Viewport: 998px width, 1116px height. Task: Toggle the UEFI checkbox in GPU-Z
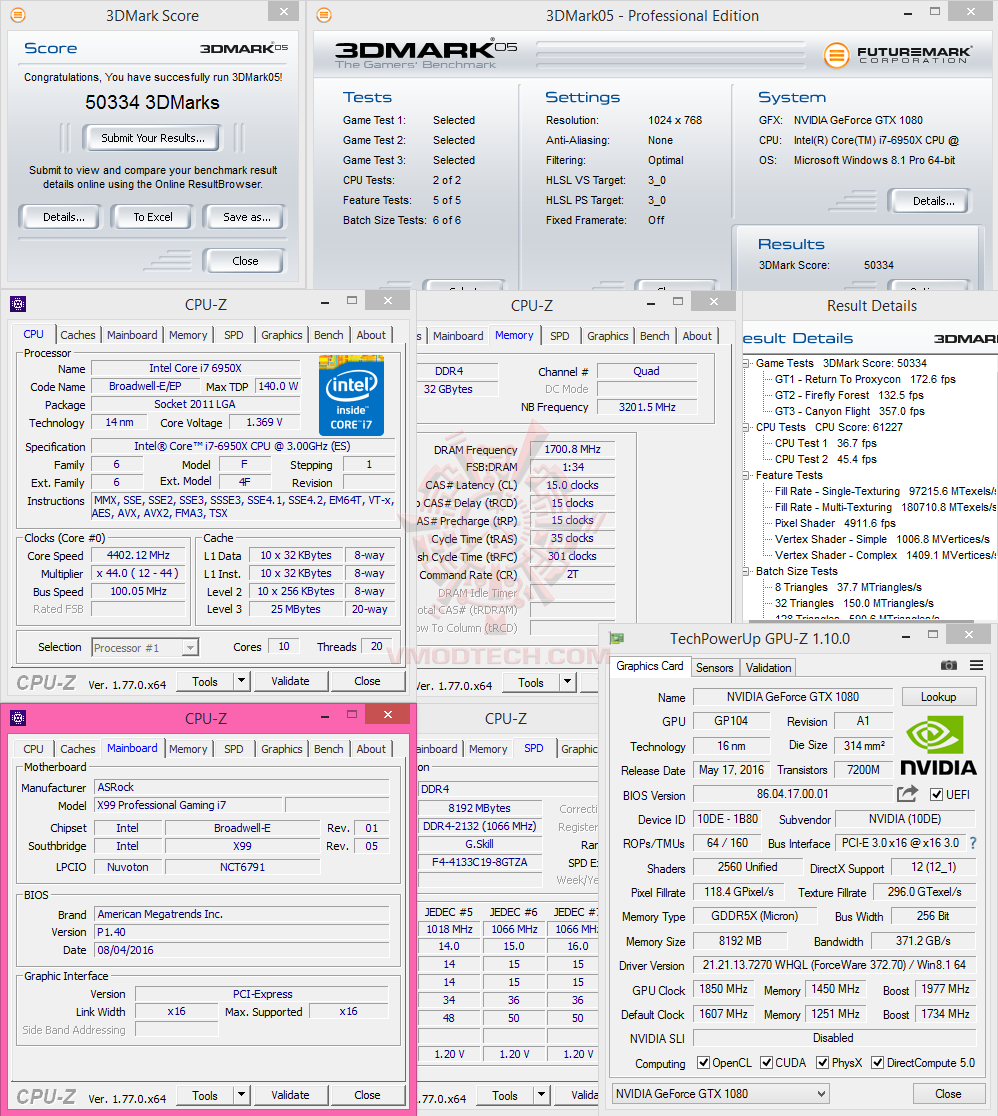pos(936,794)
